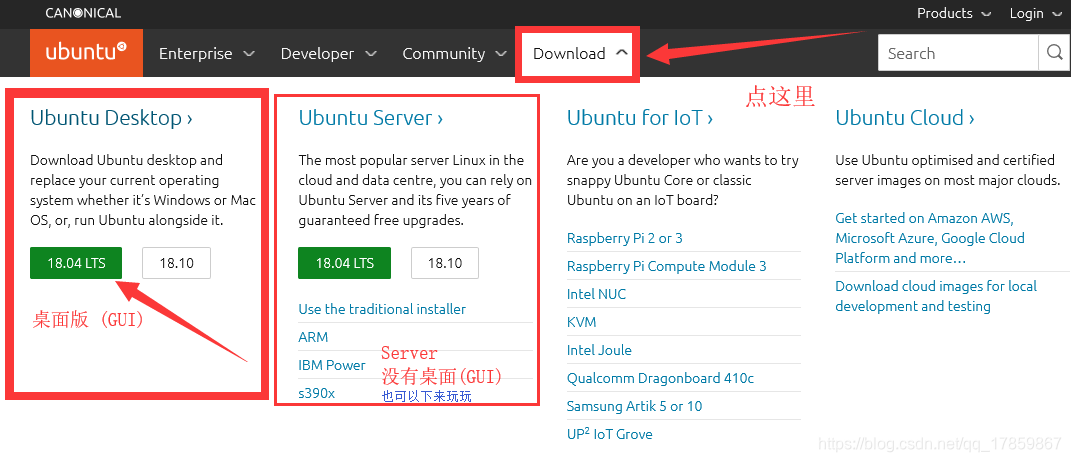Open the UP² IoT Grove link

click(x=609, y=433)
